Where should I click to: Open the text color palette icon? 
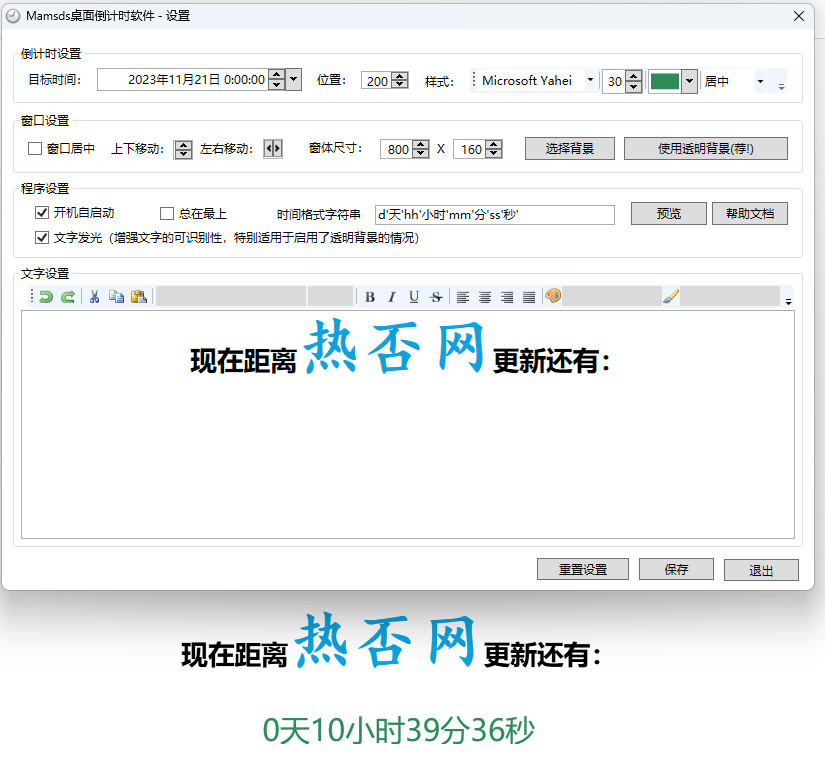pos(553,296)
